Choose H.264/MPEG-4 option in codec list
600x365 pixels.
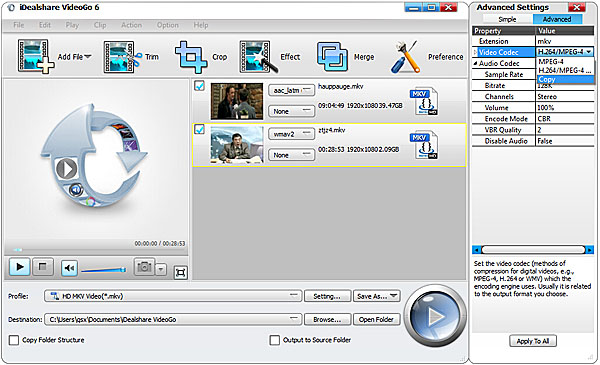tap(565, 70)
